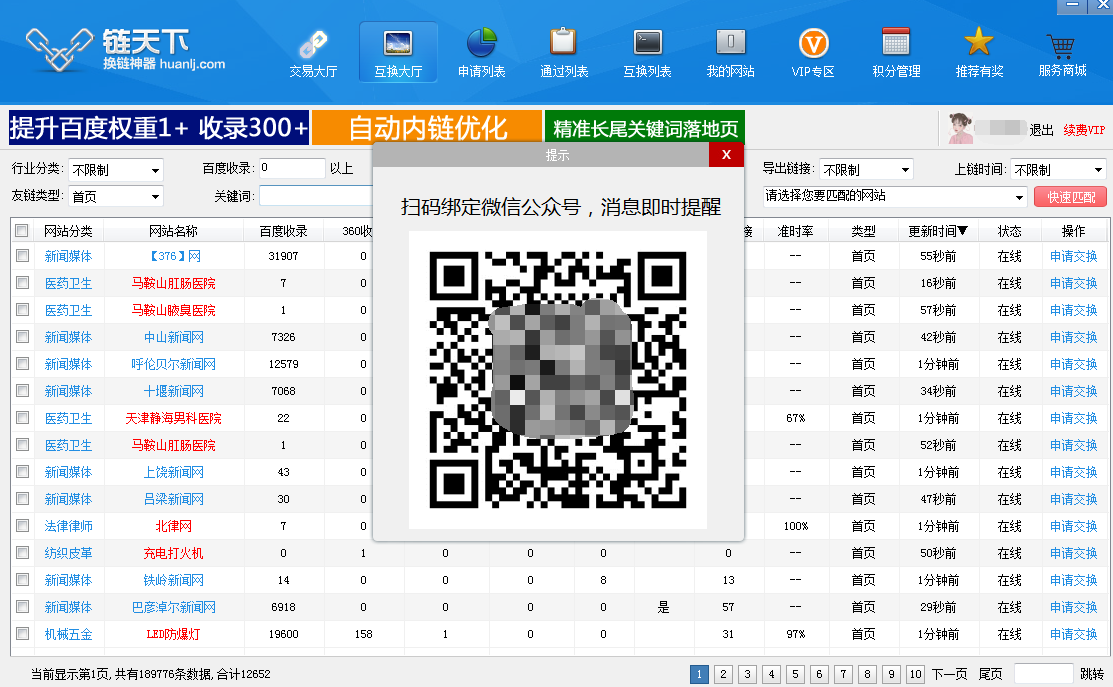The width and height of the screenshot is (1113, 687).
Task: Click 法律律师 category in 北律网 row
Action: 68,526
